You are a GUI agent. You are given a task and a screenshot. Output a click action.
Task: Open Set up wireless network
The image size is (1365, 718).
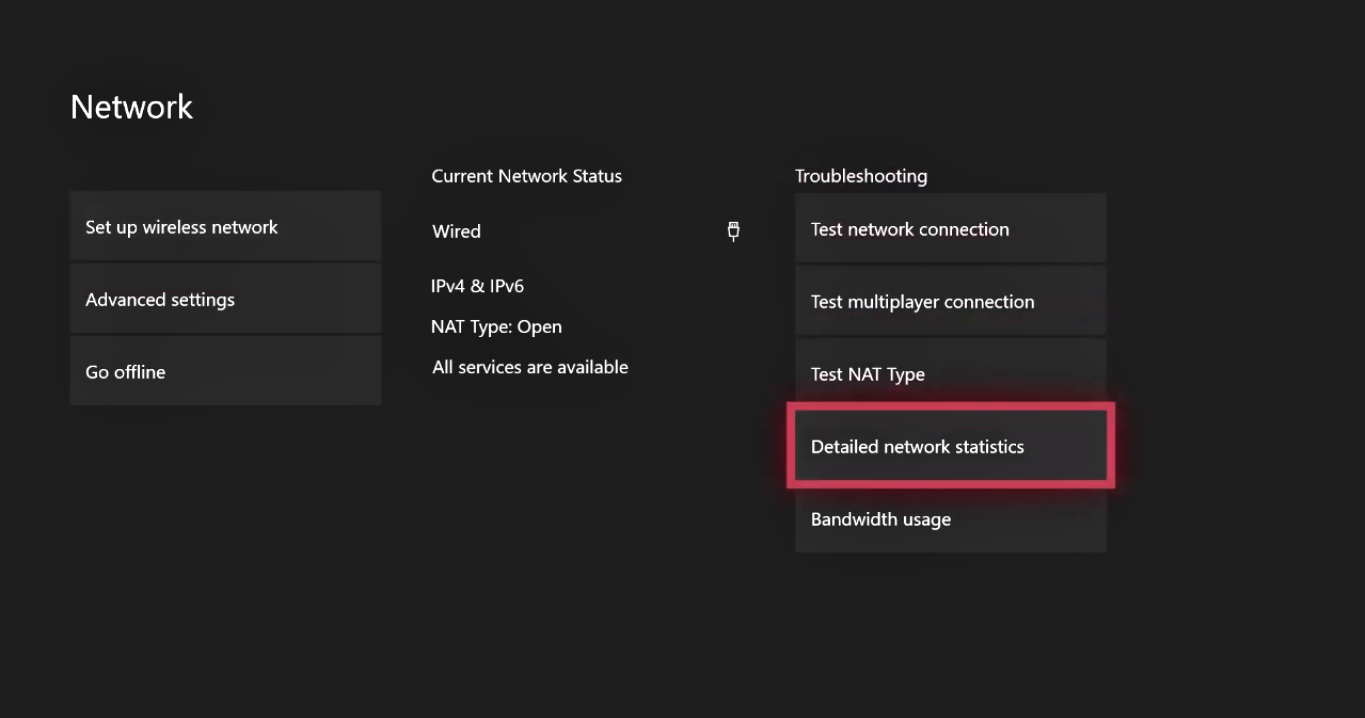coord(225,227)
